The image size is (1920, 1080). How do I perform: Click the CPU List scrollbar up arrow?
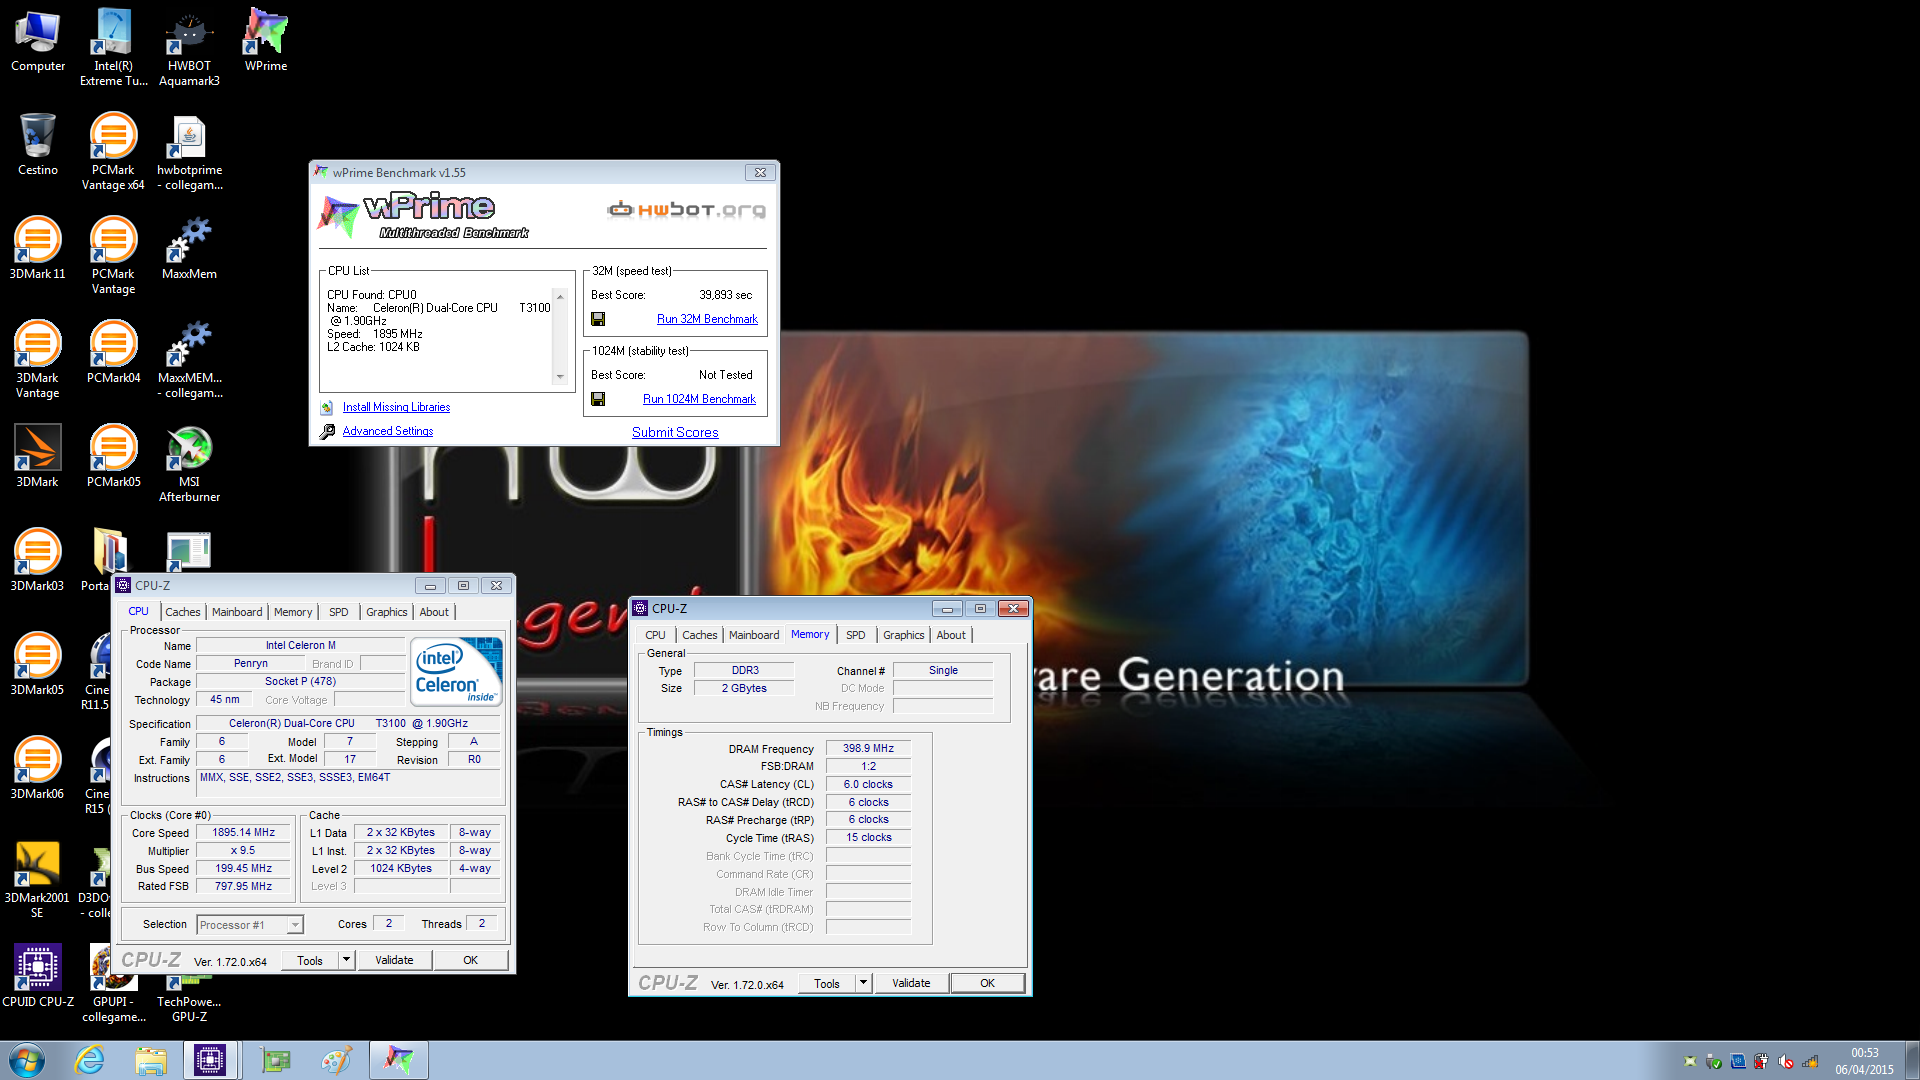560,297
